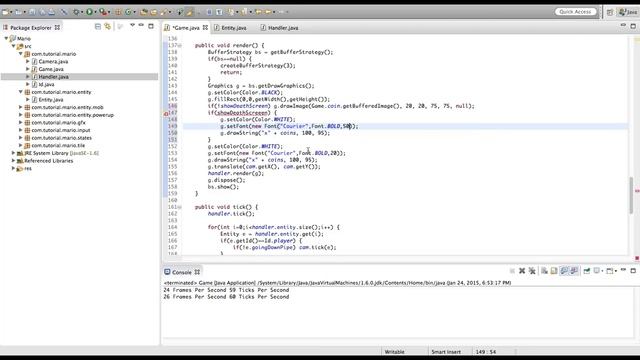Toggle Pin Console button
Viewport: 640px width, 360px height.
pos(587,271)
